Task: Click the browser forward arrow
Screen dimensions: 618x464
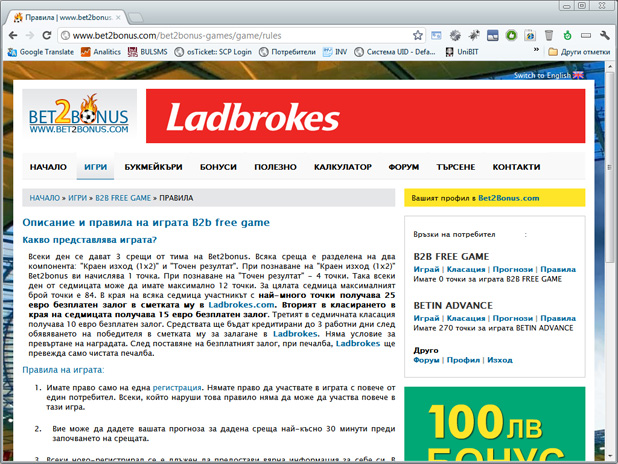Action: [30, 35]
